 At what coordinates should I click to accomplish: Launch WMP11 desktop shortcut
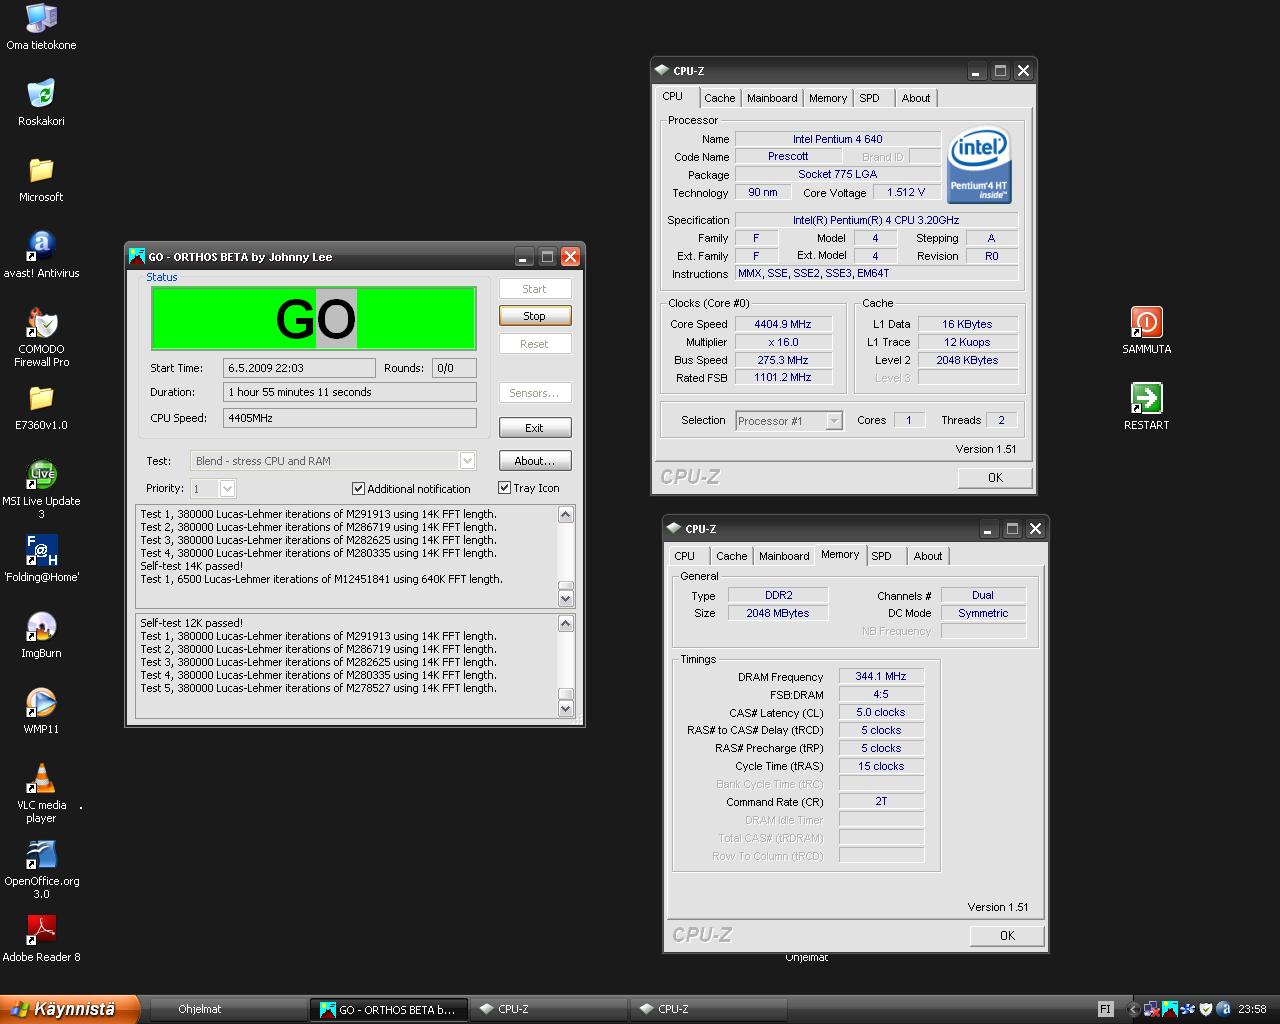tap(41, 711)
